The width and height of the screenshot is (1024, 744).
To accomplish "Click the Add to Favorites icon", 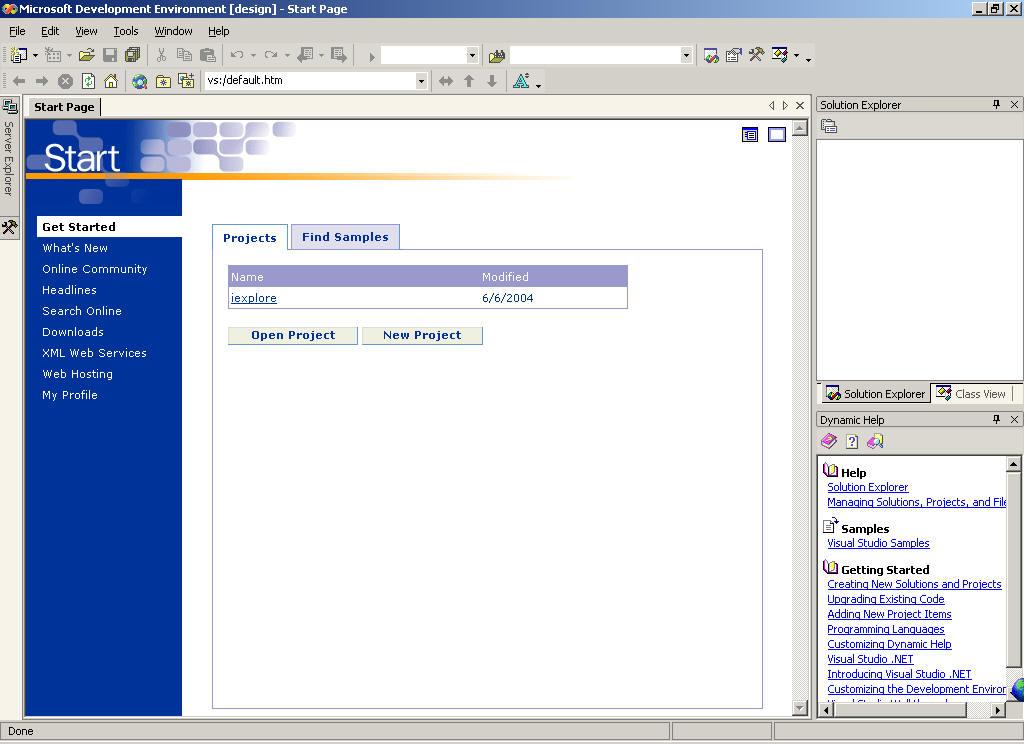I will pos(186,81).
